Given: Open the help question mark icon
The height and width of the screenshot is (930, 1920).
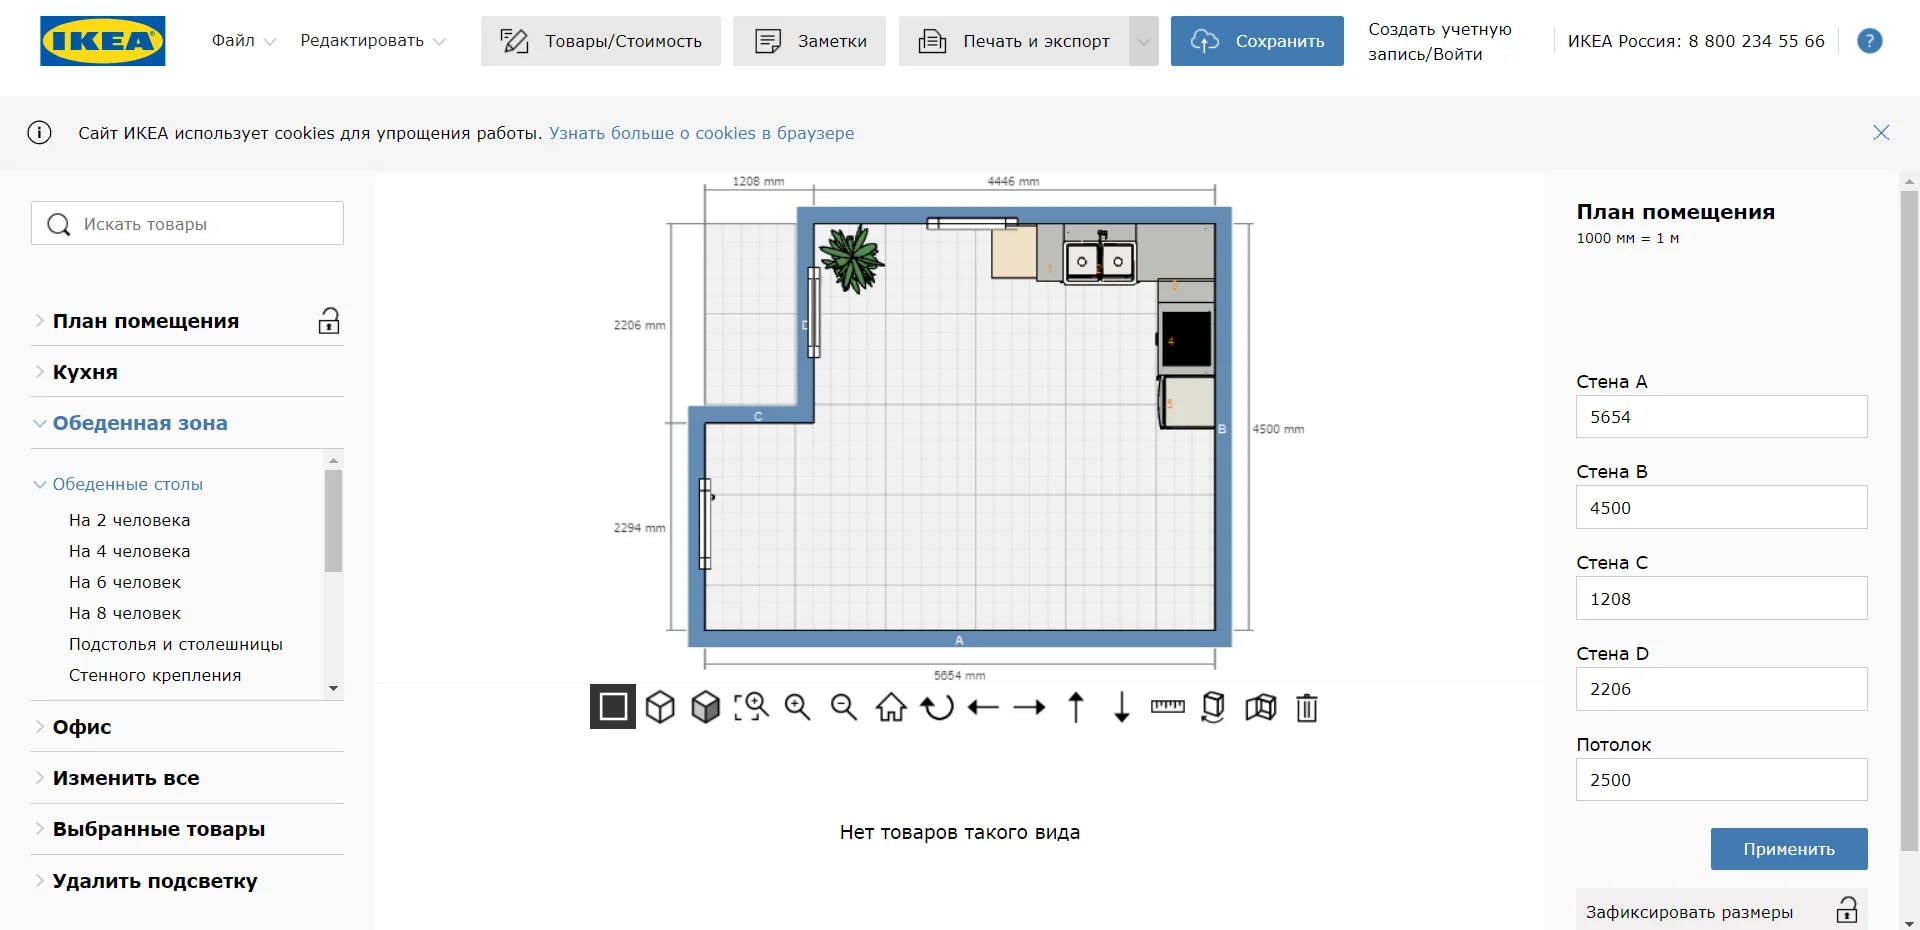Looking at the screenshot, I should (1869, 41).
